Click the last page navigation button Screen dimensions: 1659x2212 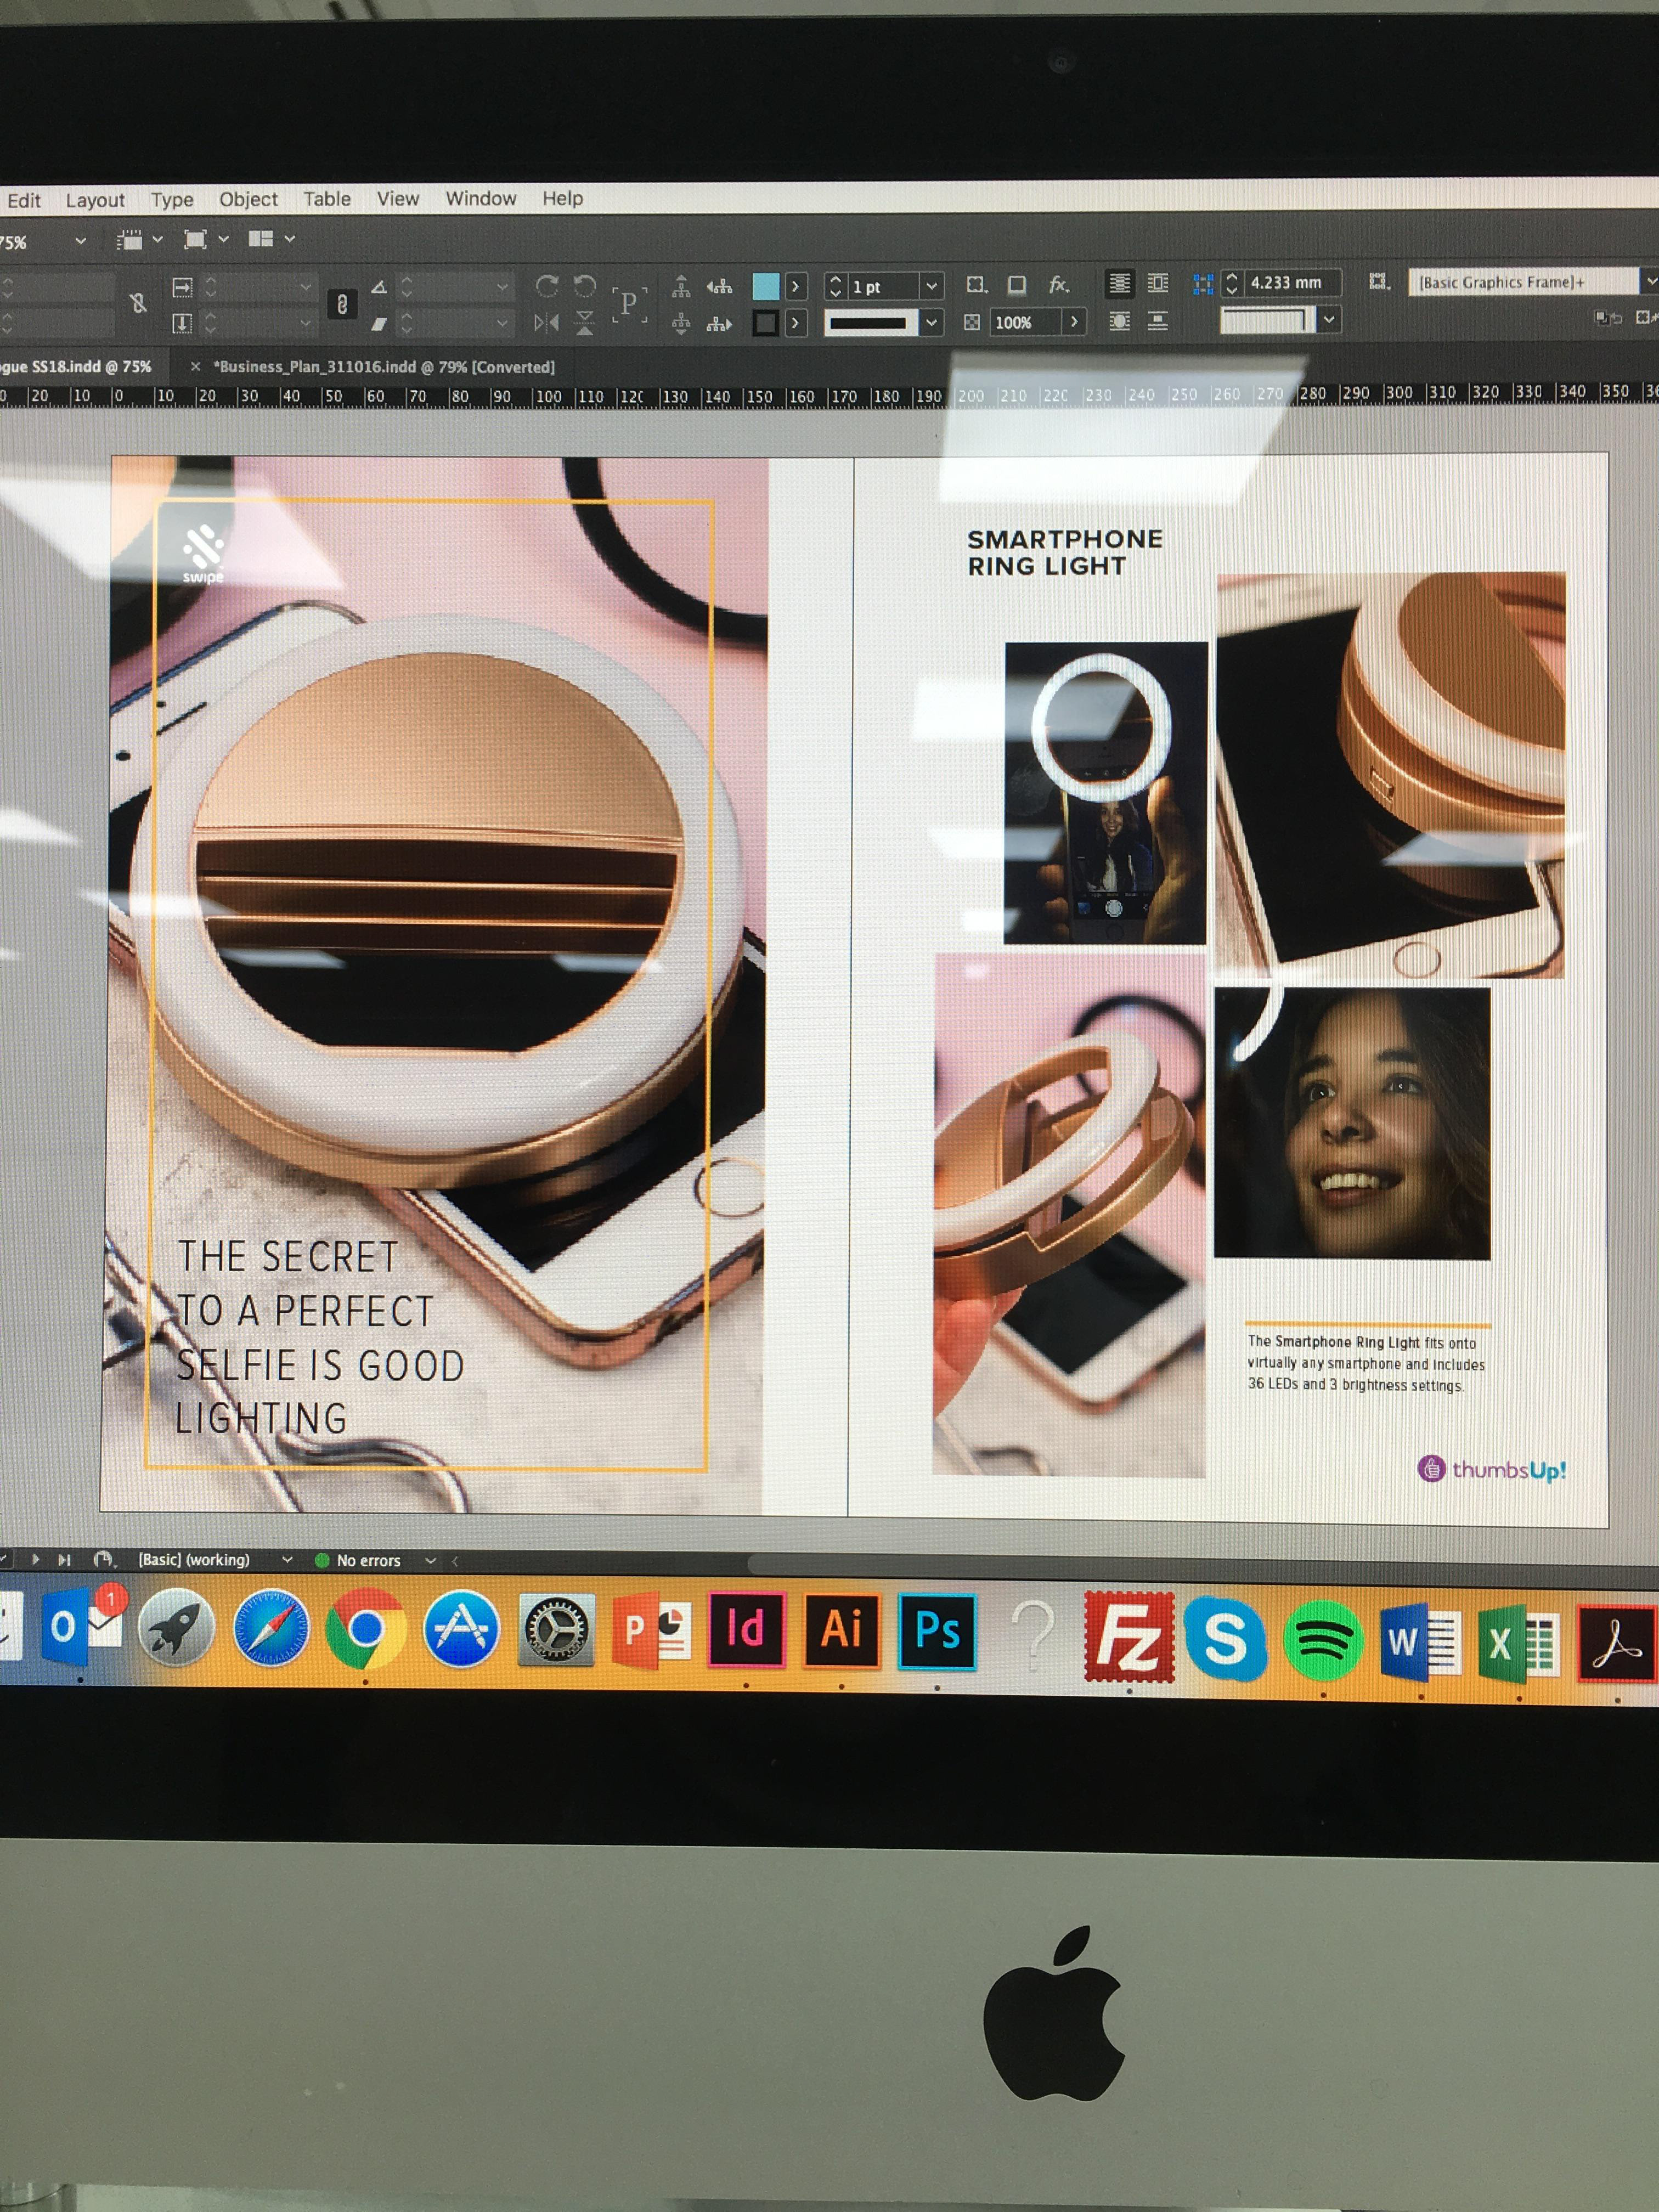[65, 1559]
